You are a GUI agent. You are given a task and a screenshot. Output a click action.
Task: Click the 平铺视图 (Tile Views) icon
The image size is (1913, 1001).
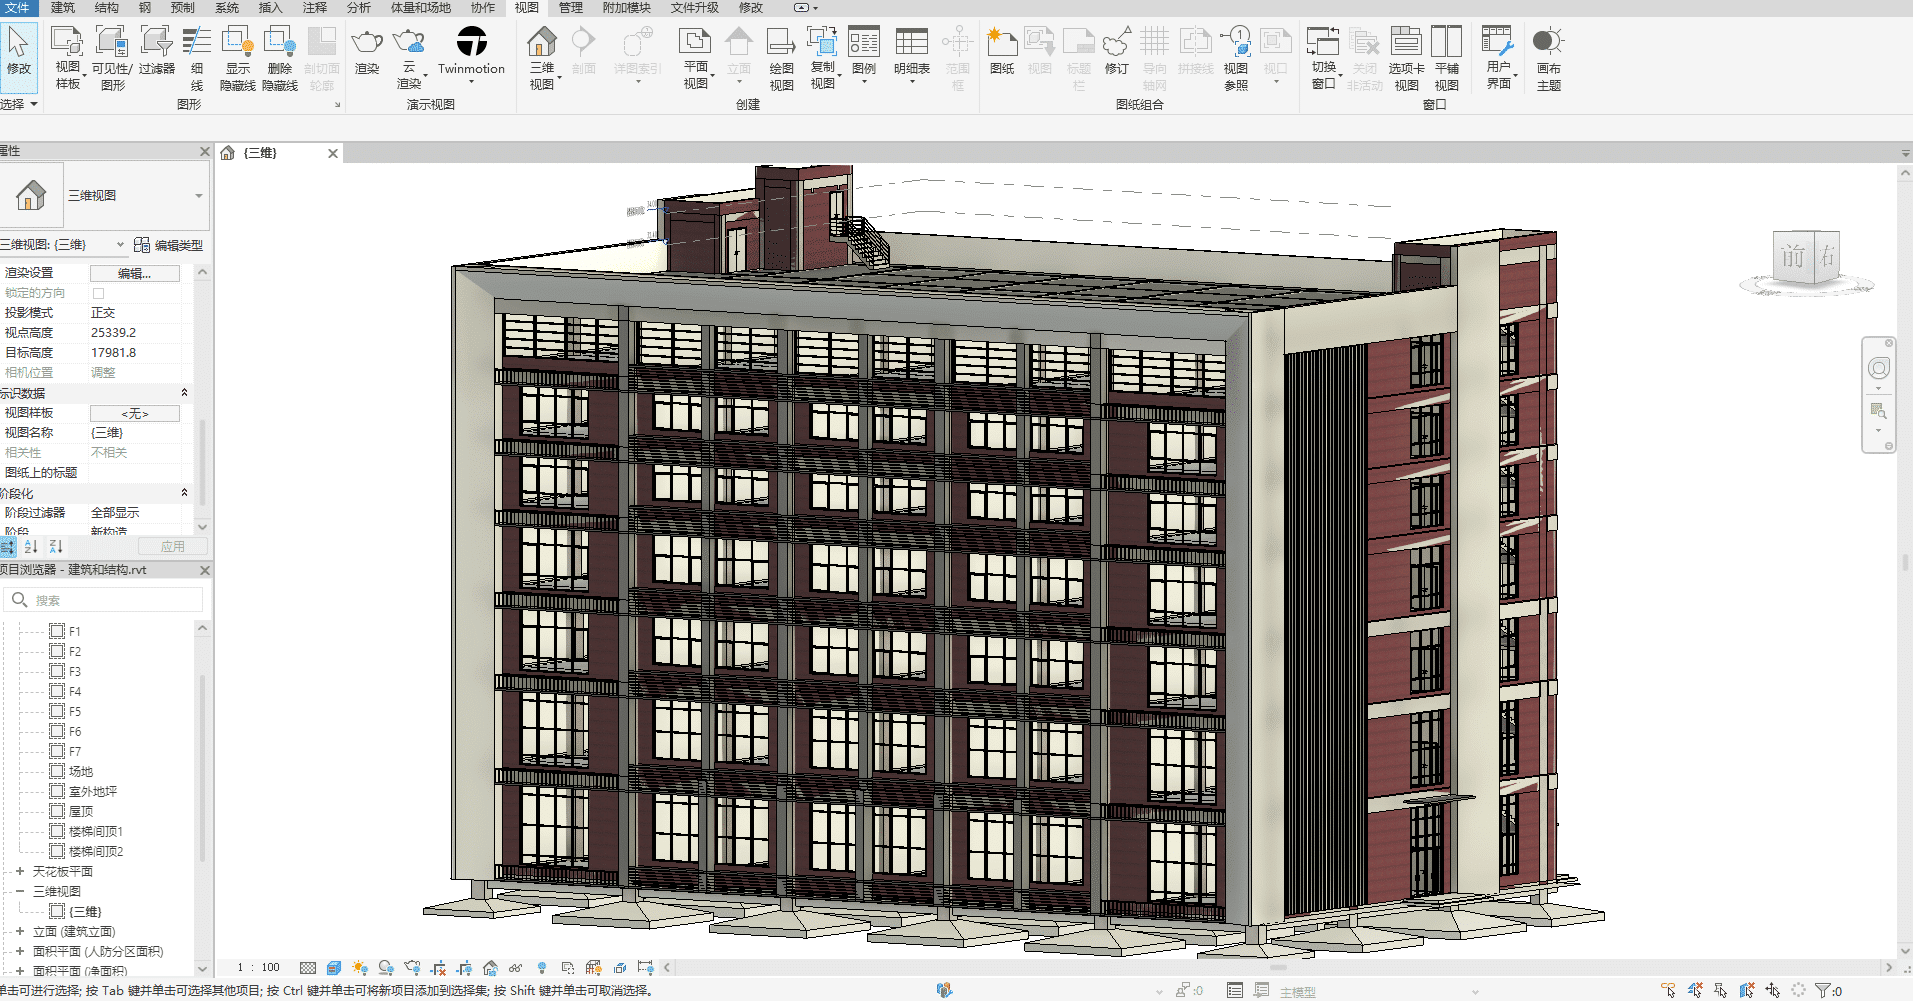point(1446,42)
